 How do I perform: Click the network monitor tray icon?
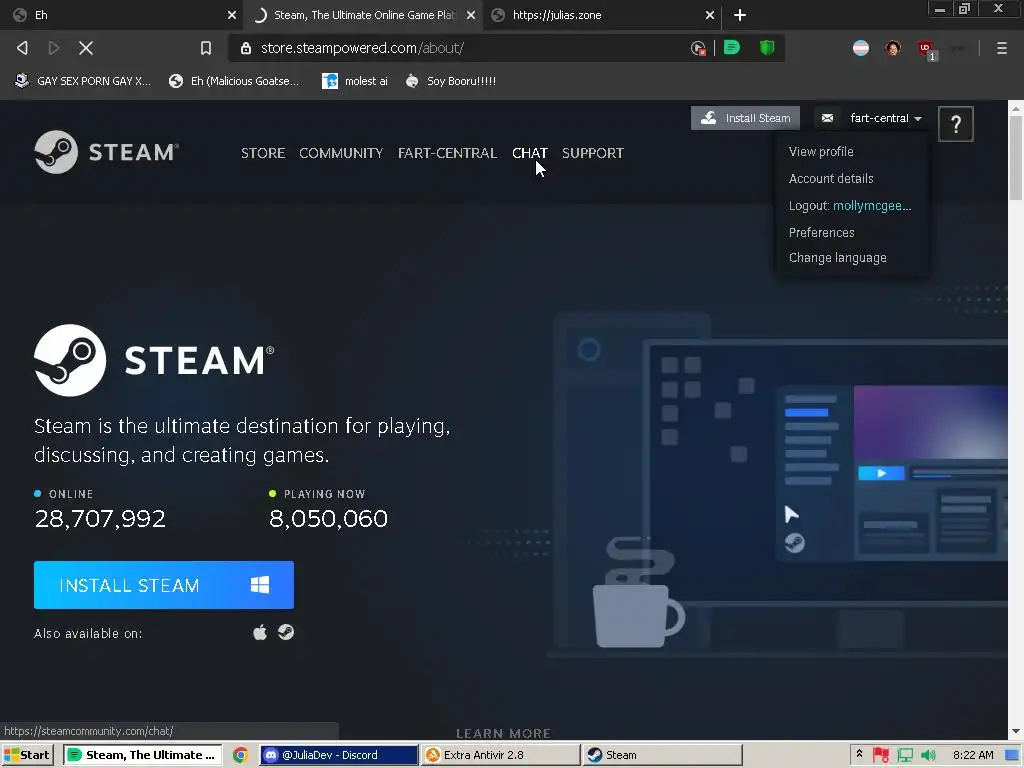905,755
